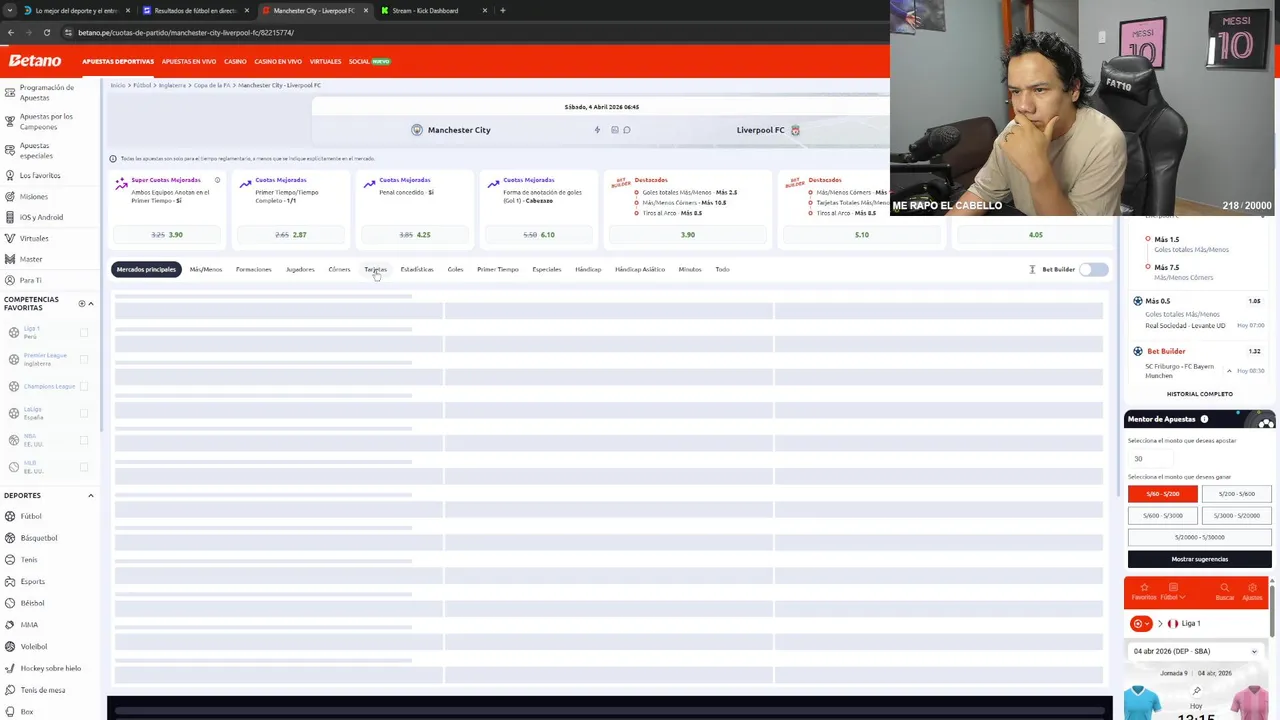Select MMA in Deportes list
The image size is (1280, 720).
tap(29, 625)
